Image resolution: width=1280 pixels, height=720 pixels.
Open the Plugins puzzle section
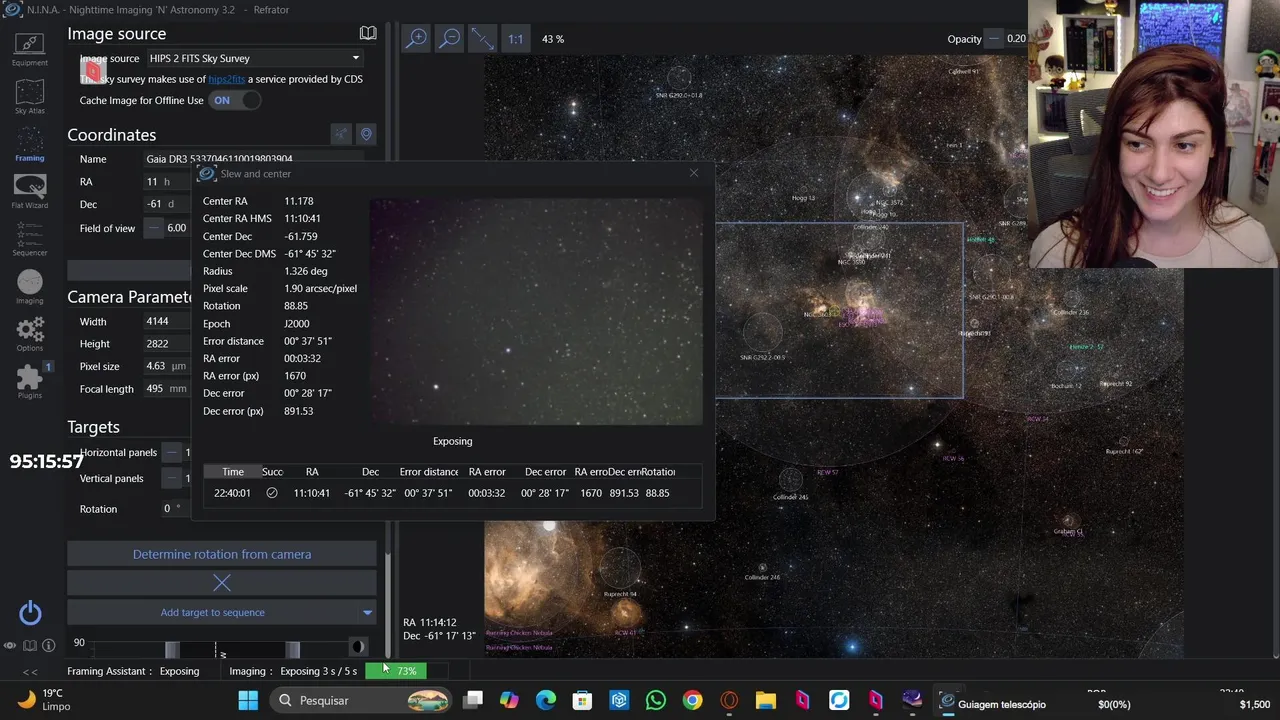click(29, 381)
